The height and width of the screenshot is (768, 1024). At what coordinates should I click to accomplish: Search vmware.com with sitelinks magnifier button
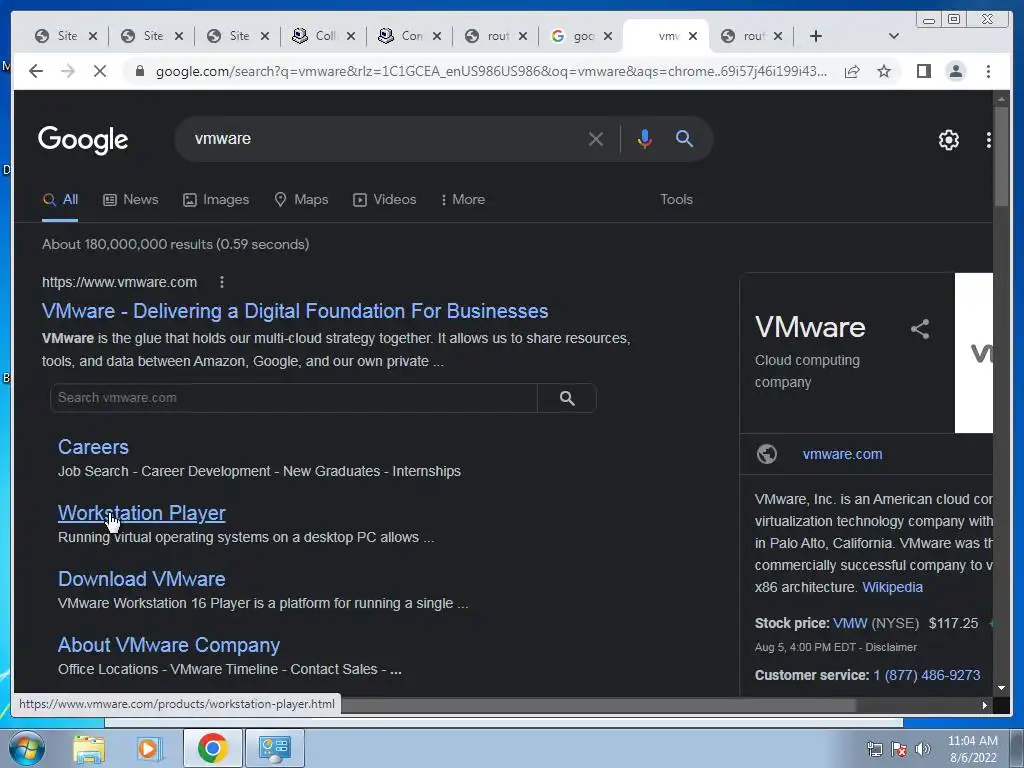click(x=567, y=398)
